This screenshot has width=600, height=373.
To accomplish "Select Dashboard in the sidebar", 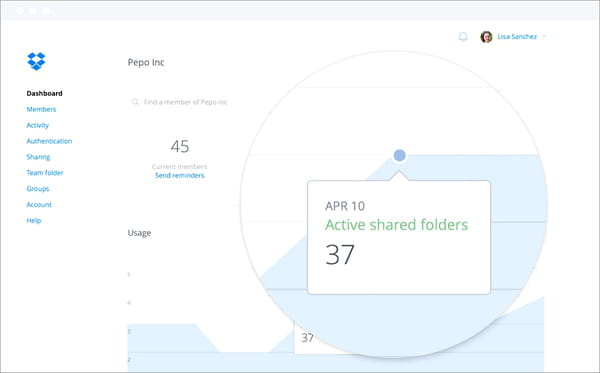I will (x=44, y=93).
